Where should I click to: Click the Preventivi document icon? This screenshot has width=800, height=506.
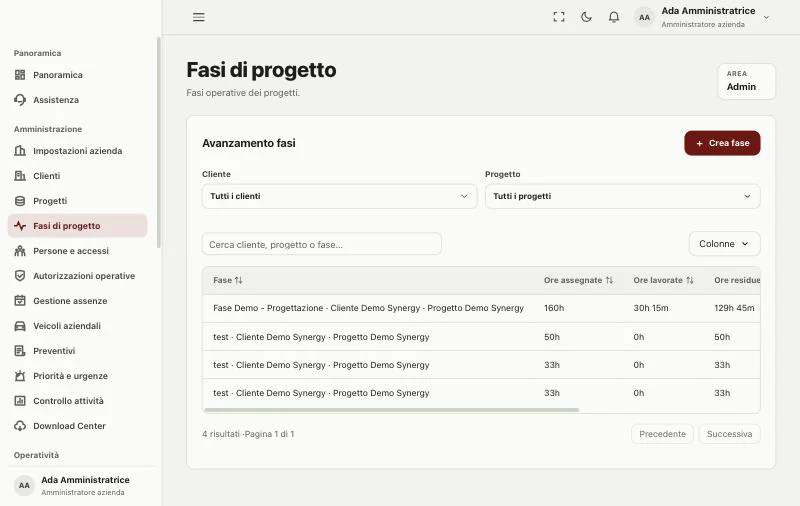point(20,351)
